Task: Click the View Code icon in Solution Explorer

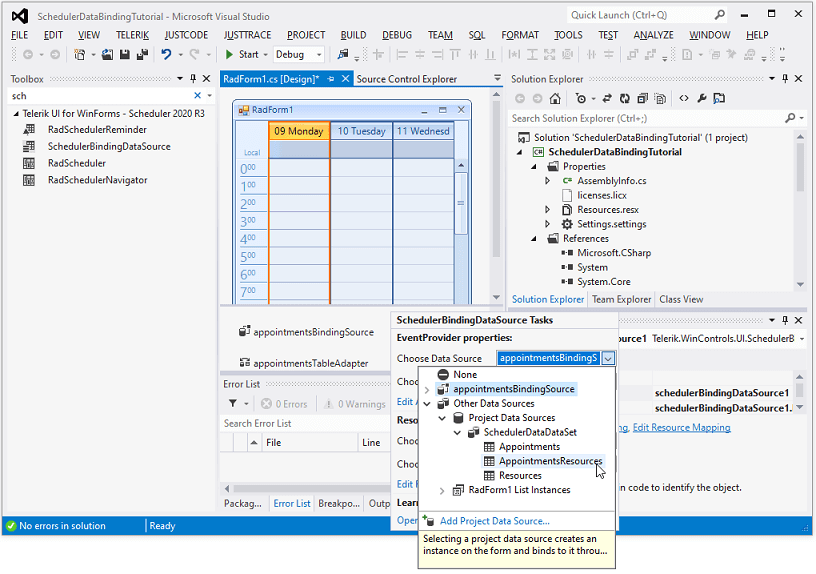Action: point(684,98)
